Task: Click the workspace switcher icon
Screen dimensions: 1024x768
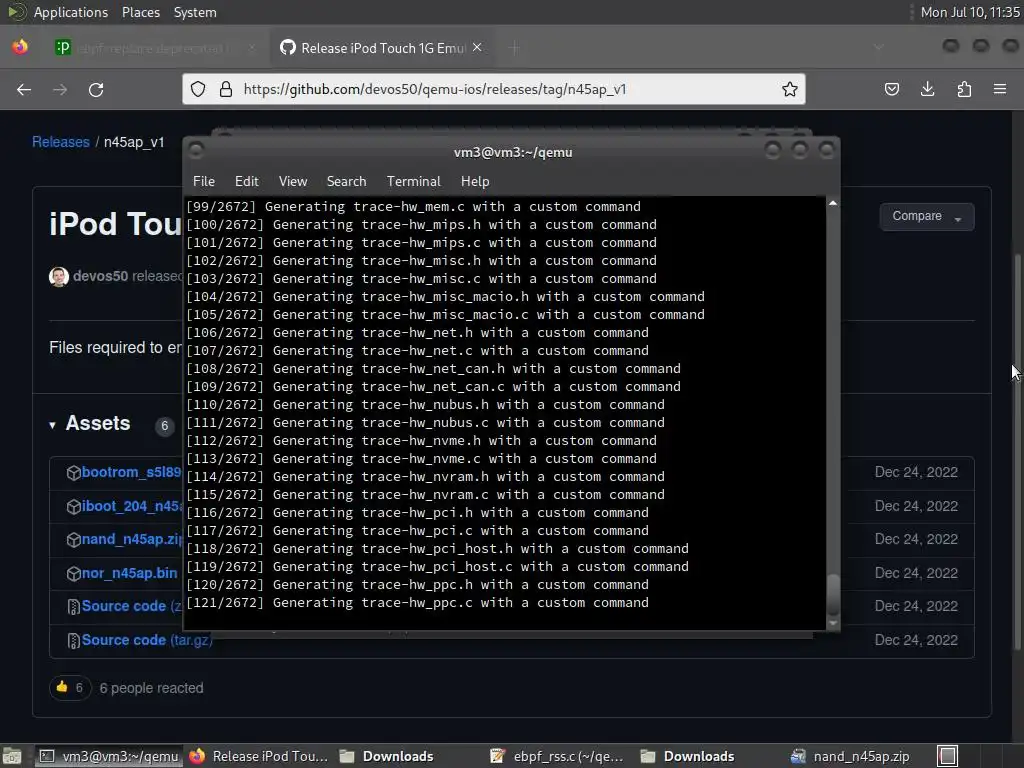Action: point(948,756)
